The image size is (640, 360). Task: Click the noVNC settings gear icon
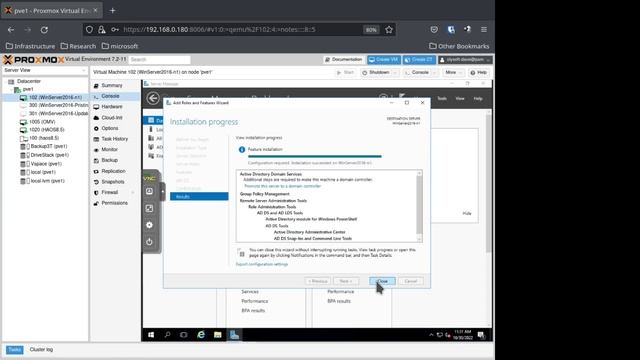[x=149, y=225]
